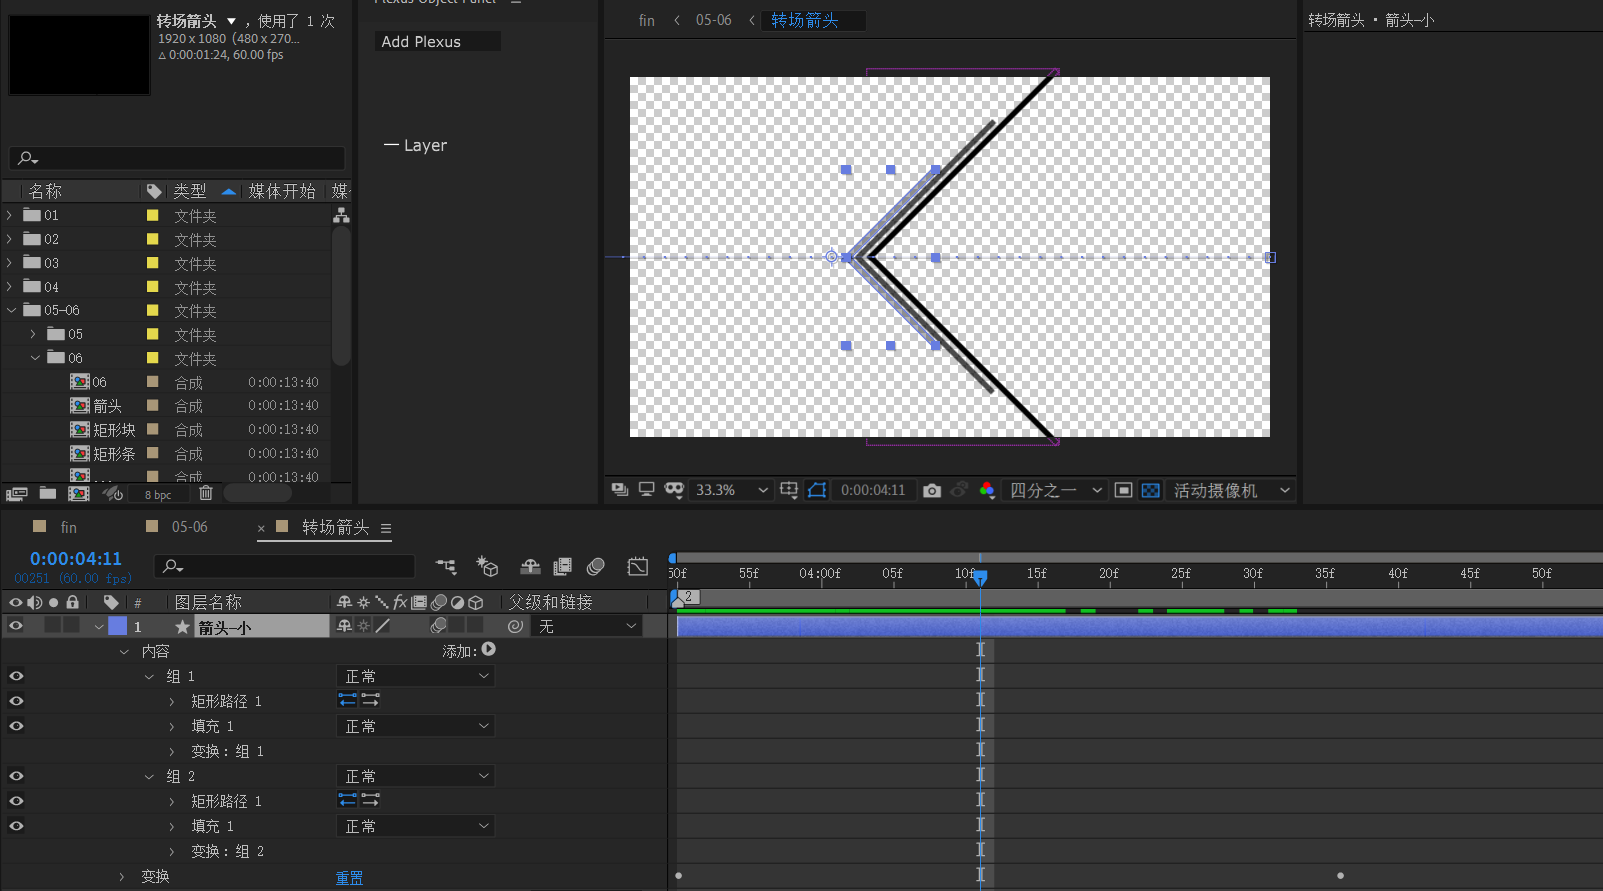Click timeline layer search field
This screenshot has width=1603, height=891.
click(x=285, y=566)
